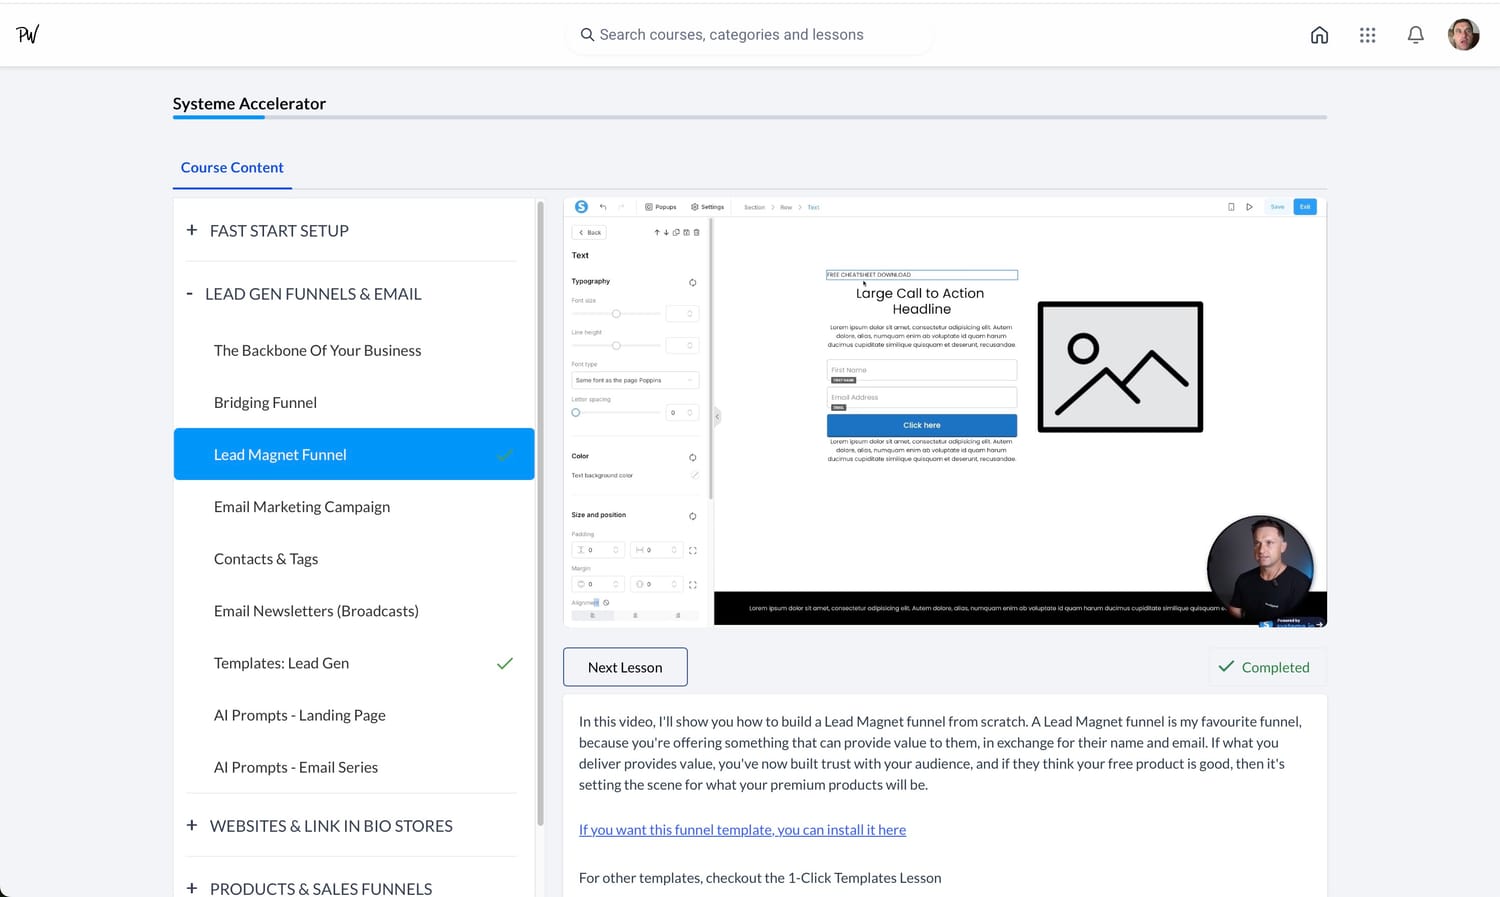Toggle the Completed lesson status
1500x897 pixels.
(1264, 667)
